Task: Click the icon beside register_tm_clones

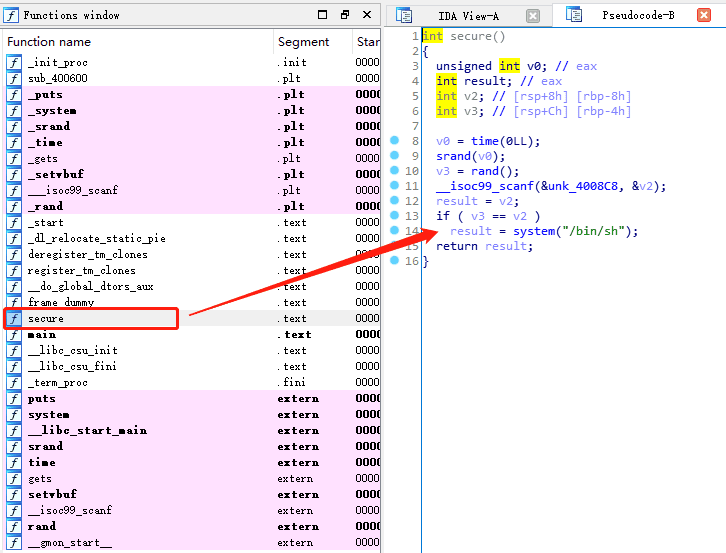Action: [14, 270]
